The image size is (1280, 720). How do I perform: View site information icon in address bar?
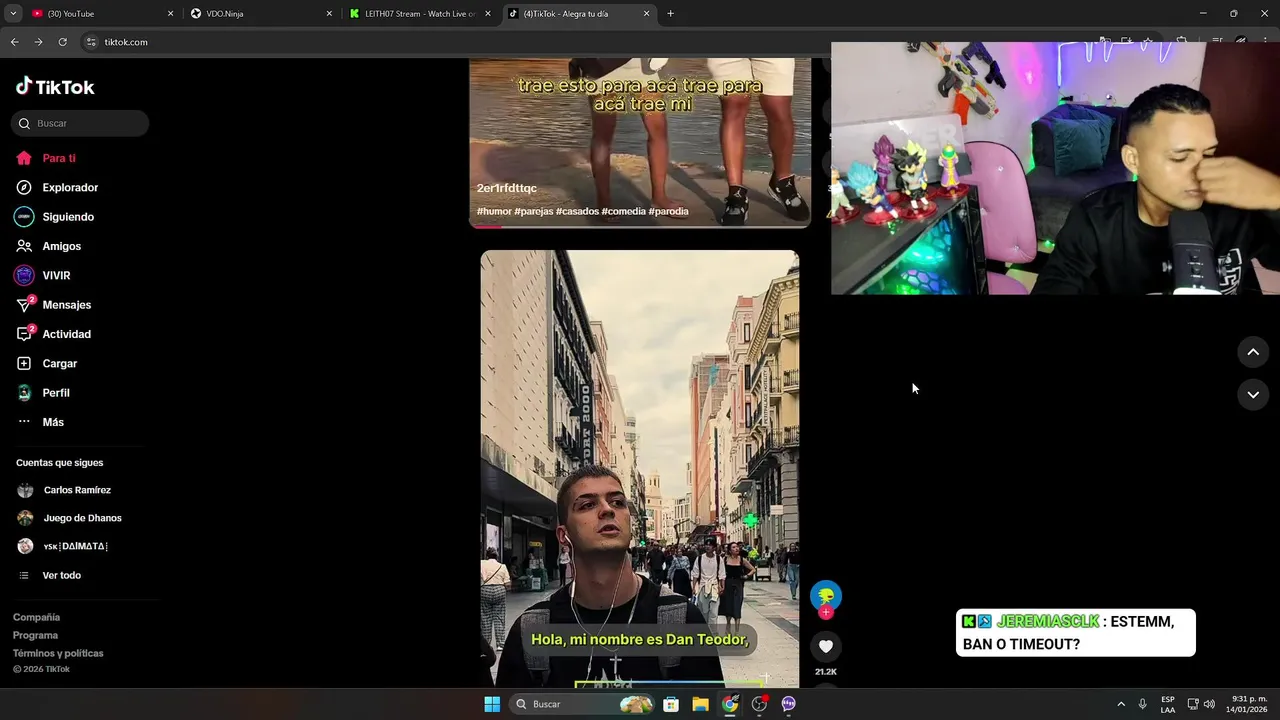[x=91, y=42]
